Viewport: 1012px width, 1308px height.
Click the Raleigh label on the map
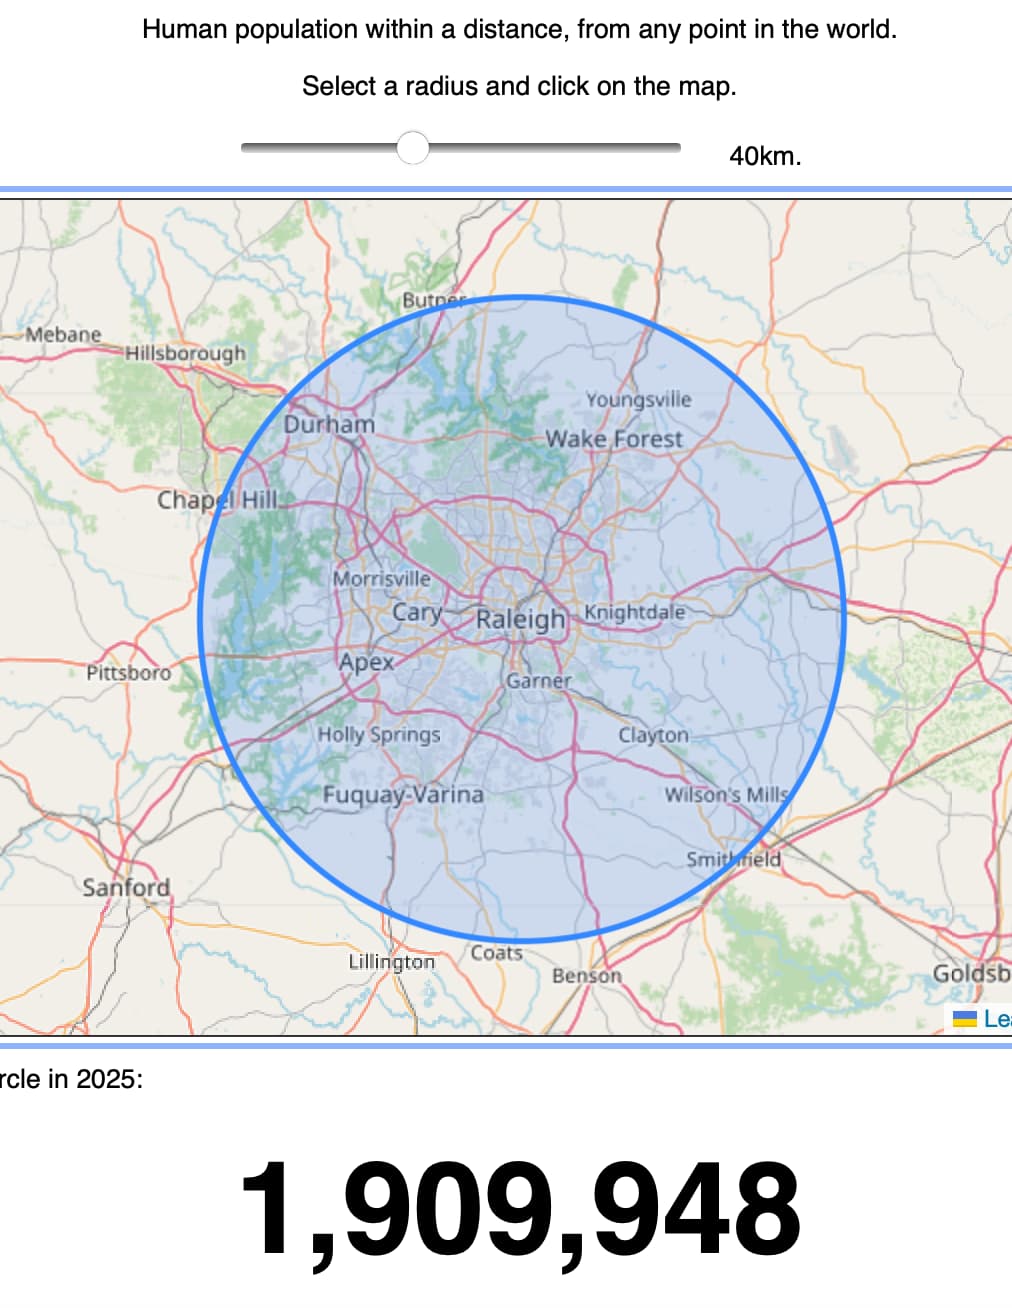pos(520,619)
